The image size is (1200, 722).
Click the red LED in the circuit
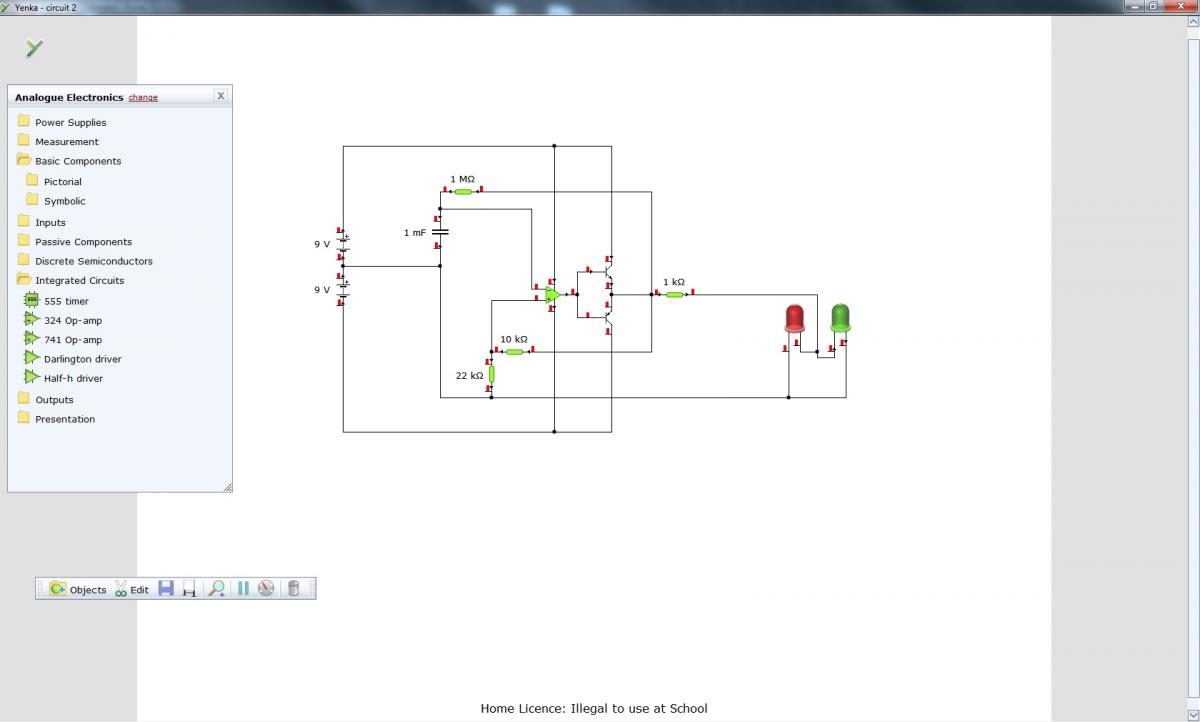(x=795, y=319)
